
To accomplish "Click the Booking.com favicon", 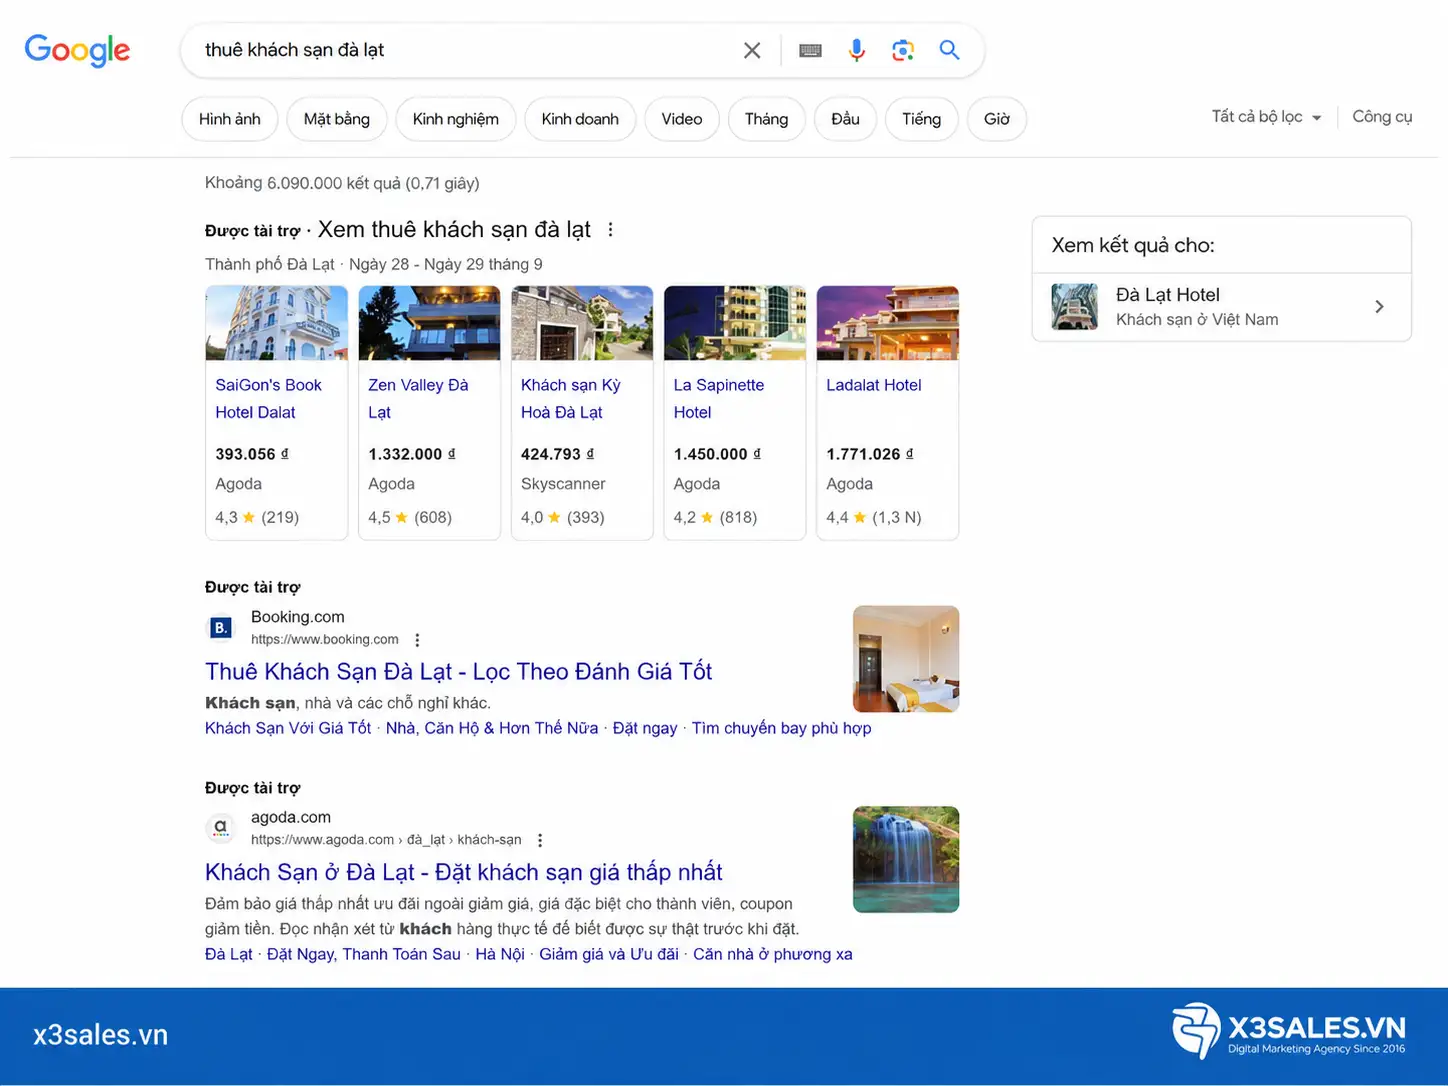I will click(221, 628).
